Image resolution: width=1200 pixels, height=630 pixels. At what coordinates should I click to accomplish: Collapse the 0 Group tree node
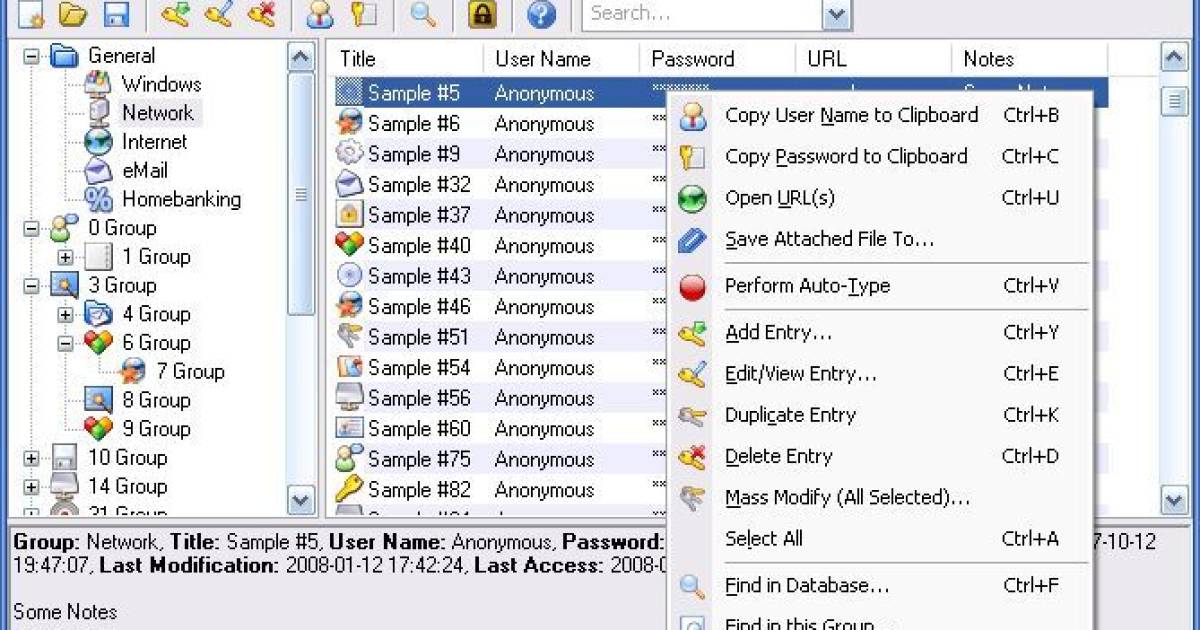tap(31, 228)
